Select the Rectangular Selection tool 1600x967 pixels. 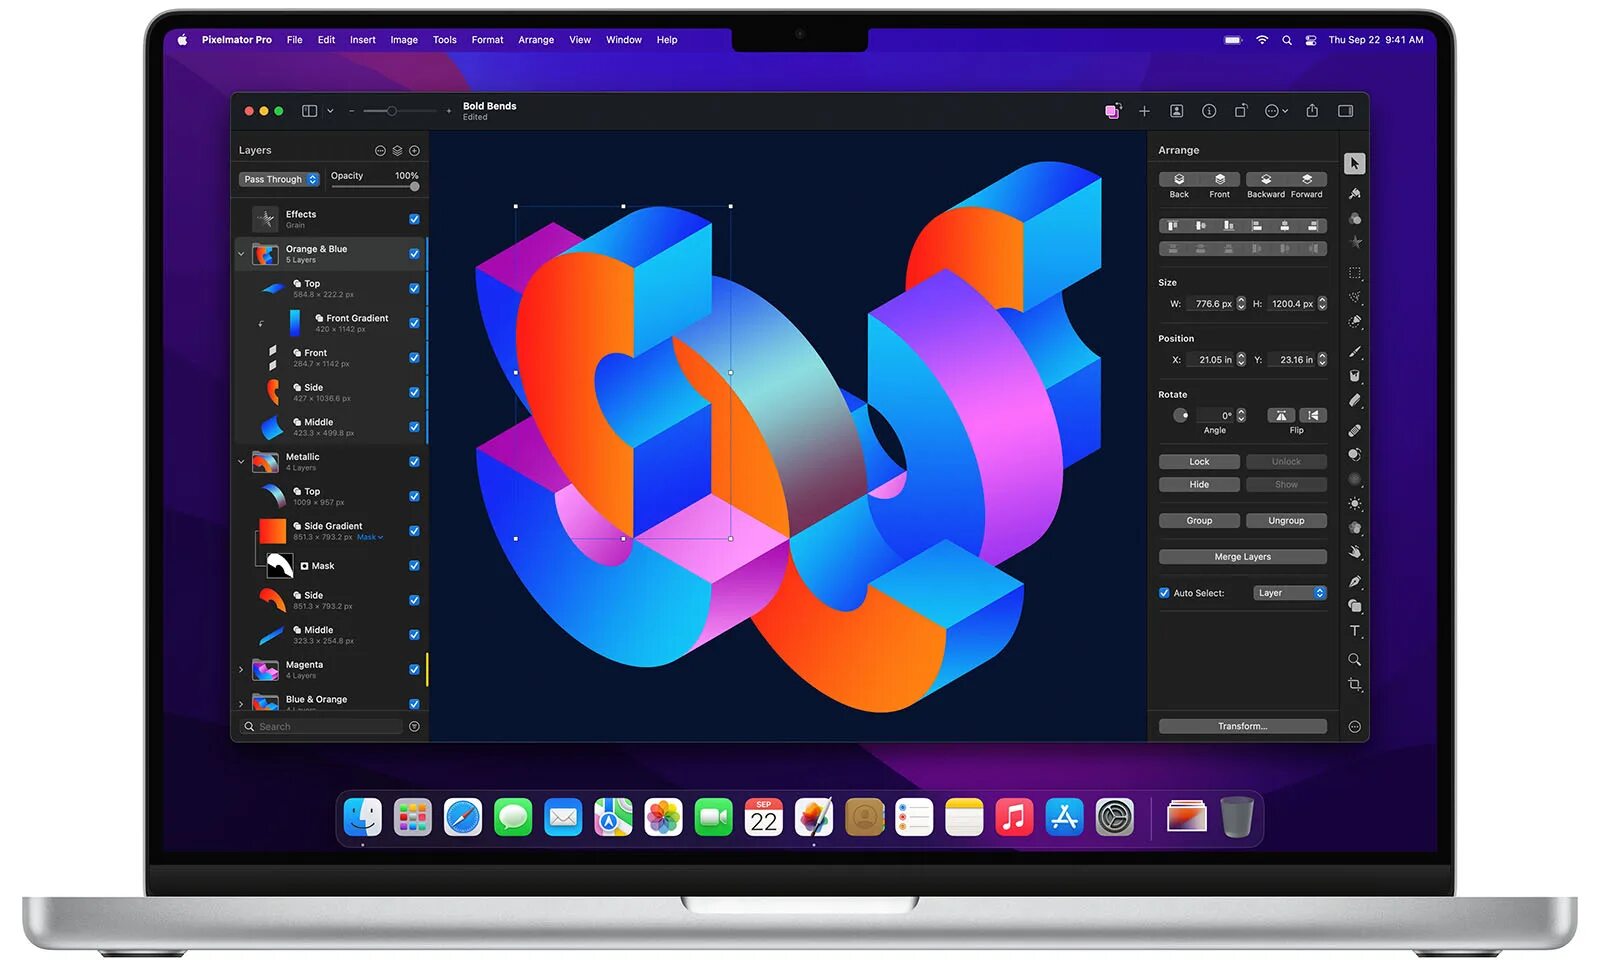click(1354, 273)
